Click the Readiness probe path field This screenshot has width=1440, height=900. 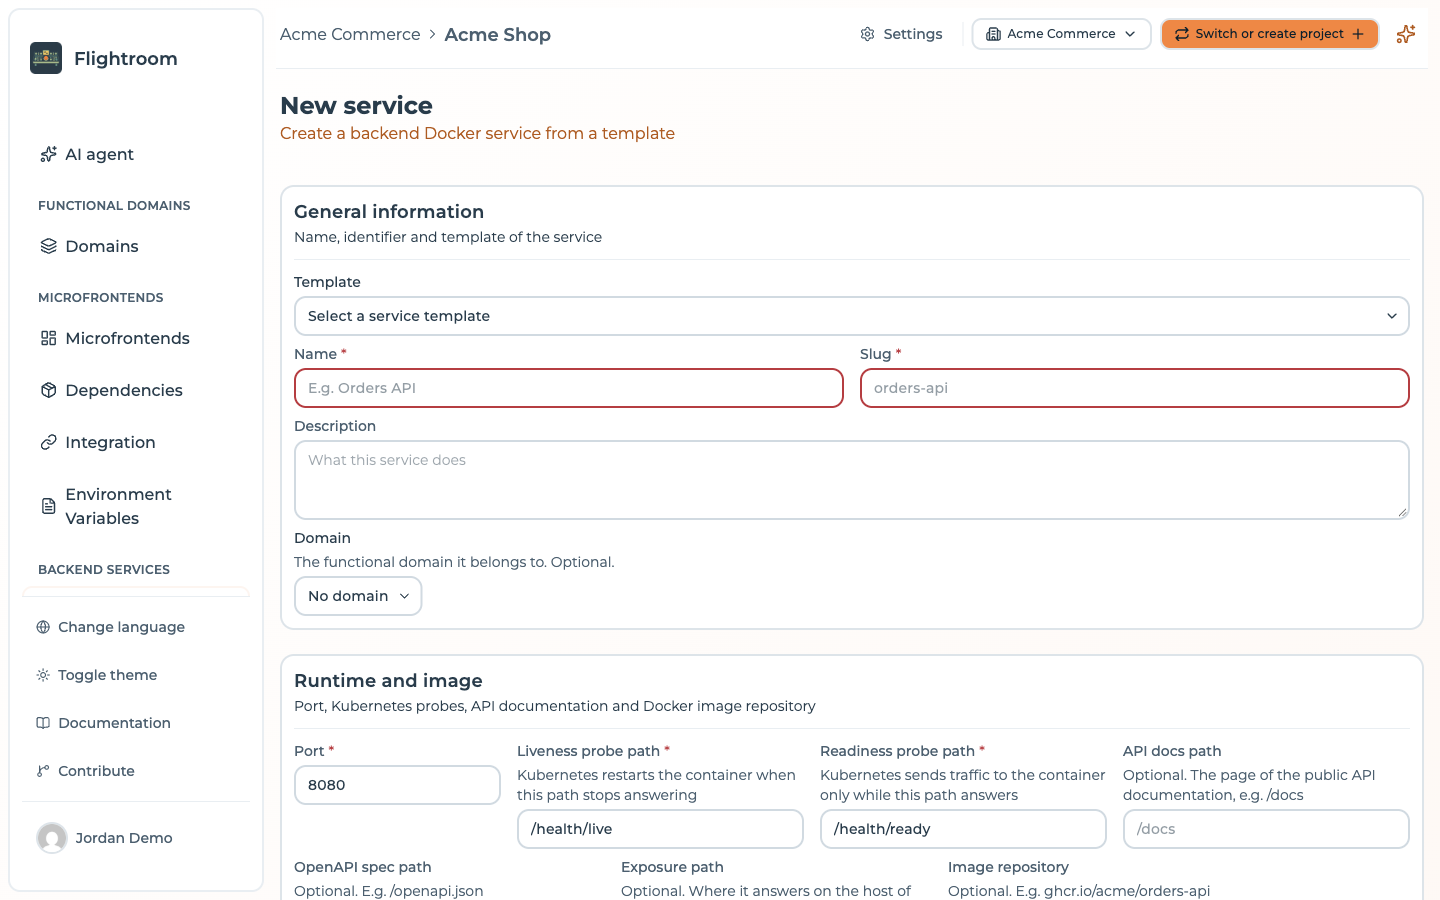(x=963, y=829)
